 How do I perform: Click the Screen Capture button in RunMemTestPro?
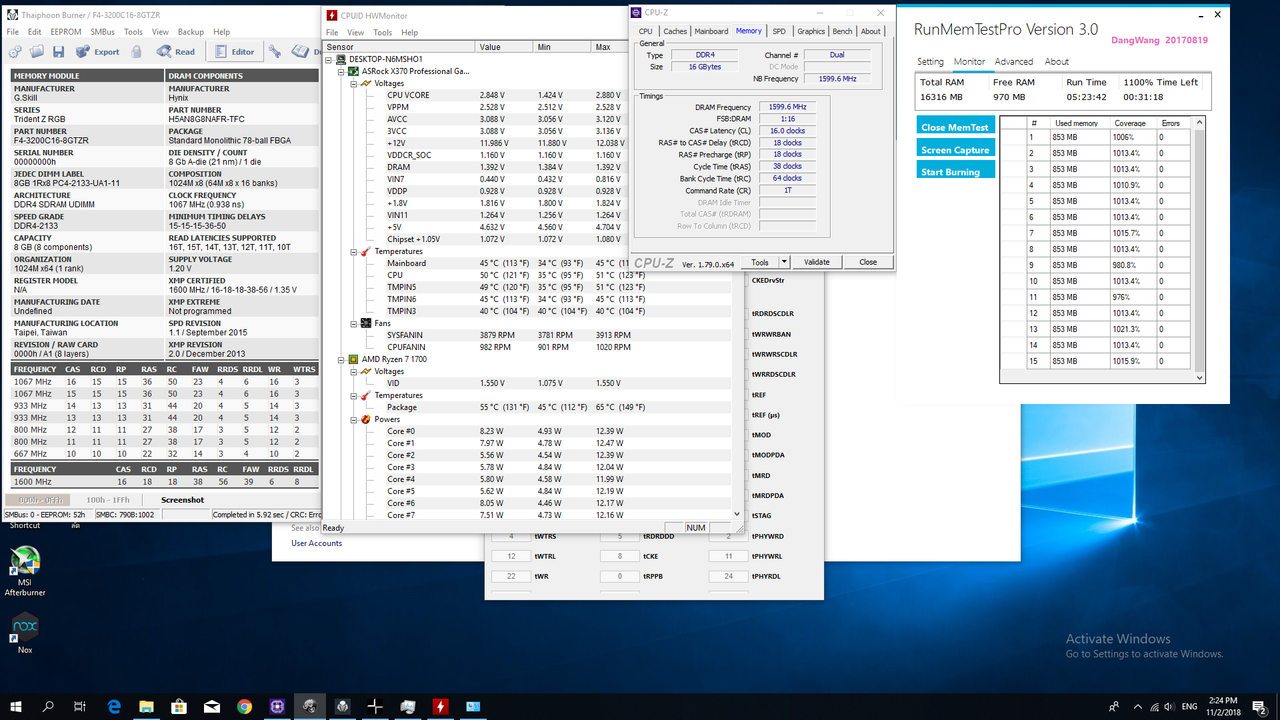pos(955,149)
